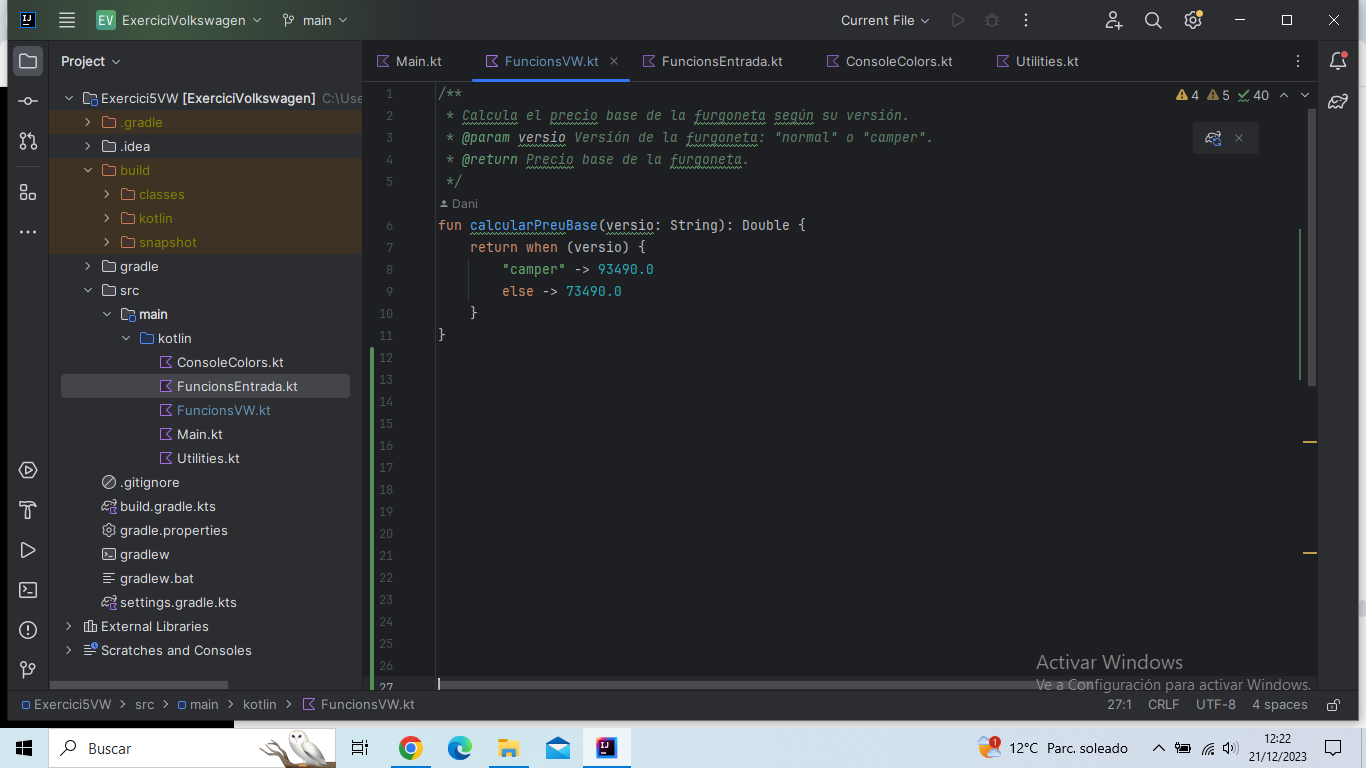Open the main menu hamburger icon
Viewport: 1366px width, 768px height.
pyautogui.click(x=67, y=20)
